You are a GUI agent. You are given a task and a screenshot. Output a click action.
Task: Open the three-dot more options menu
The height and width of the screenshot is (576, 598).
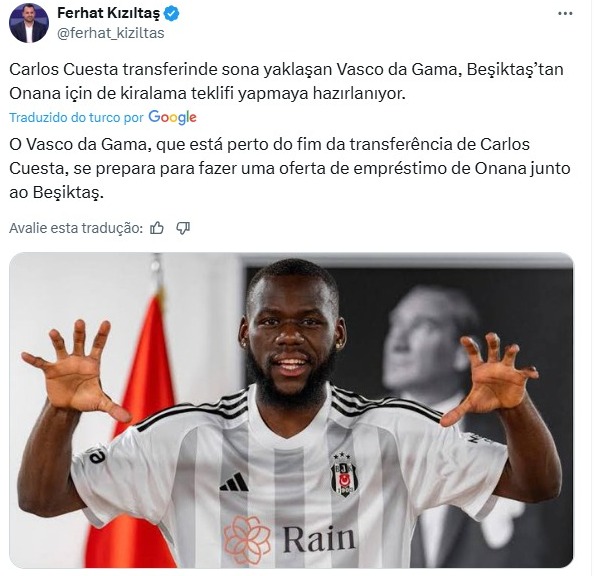point(565,14)
